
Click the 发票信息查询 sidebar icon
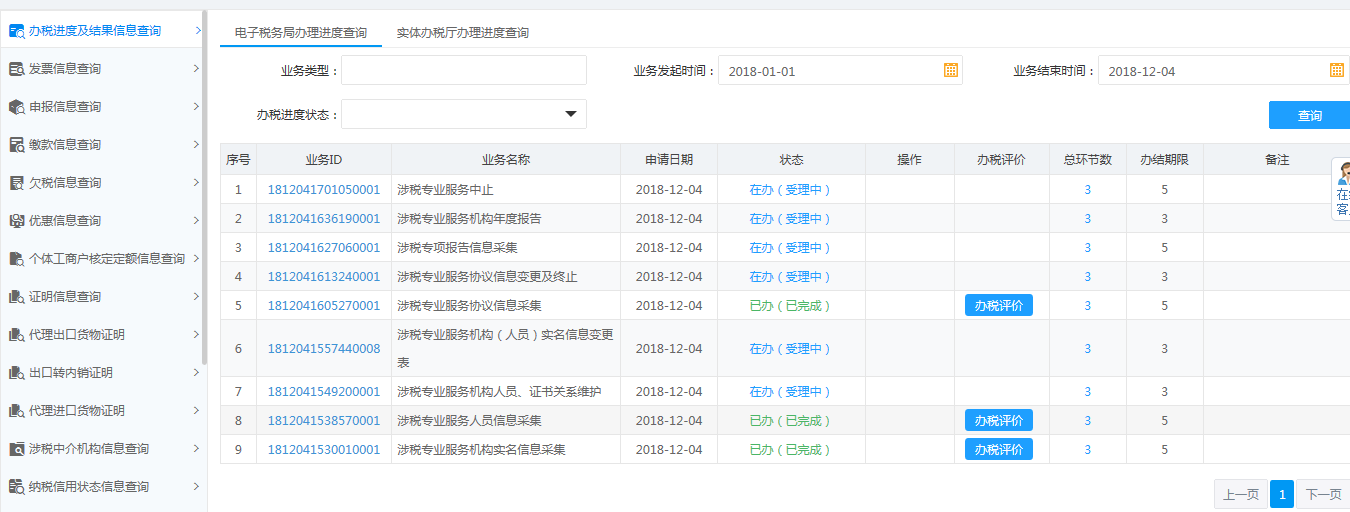[17, 69]
